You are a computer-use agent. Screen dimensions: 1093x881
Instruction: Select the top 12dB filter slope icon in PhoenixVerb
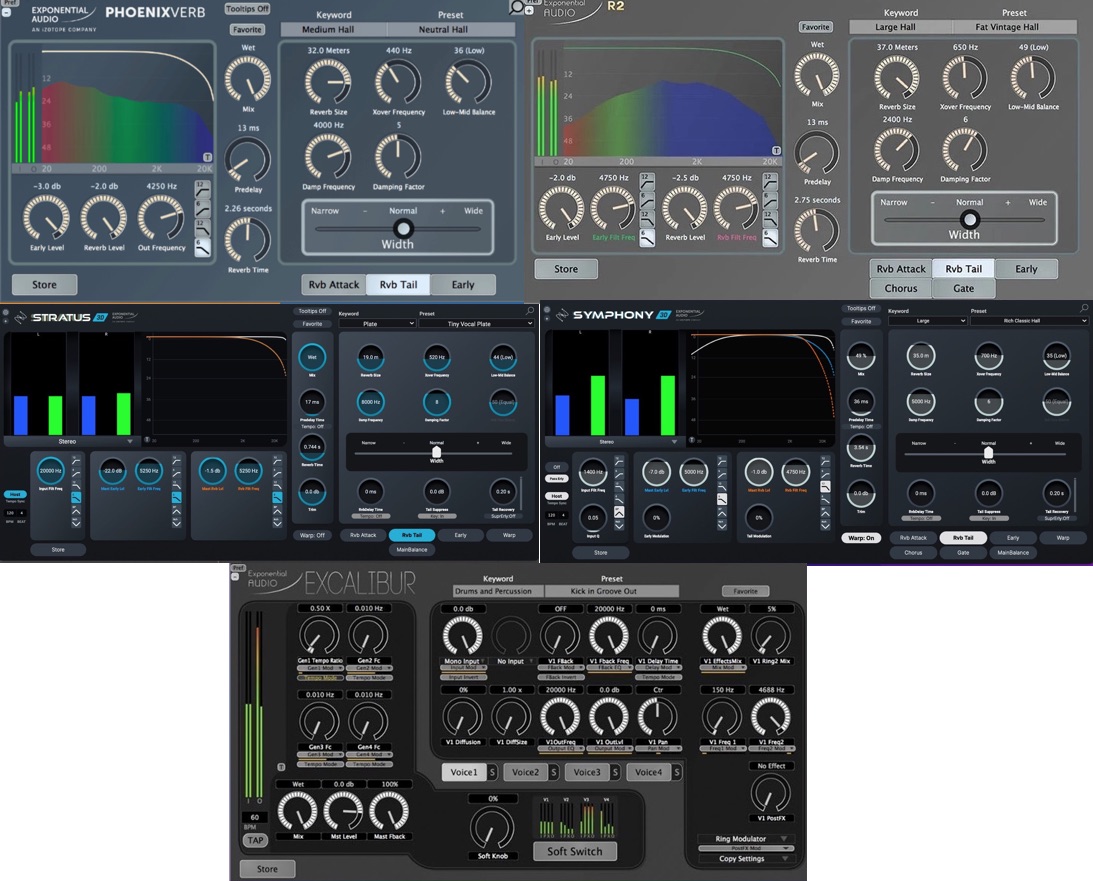(x=202, y=189)
